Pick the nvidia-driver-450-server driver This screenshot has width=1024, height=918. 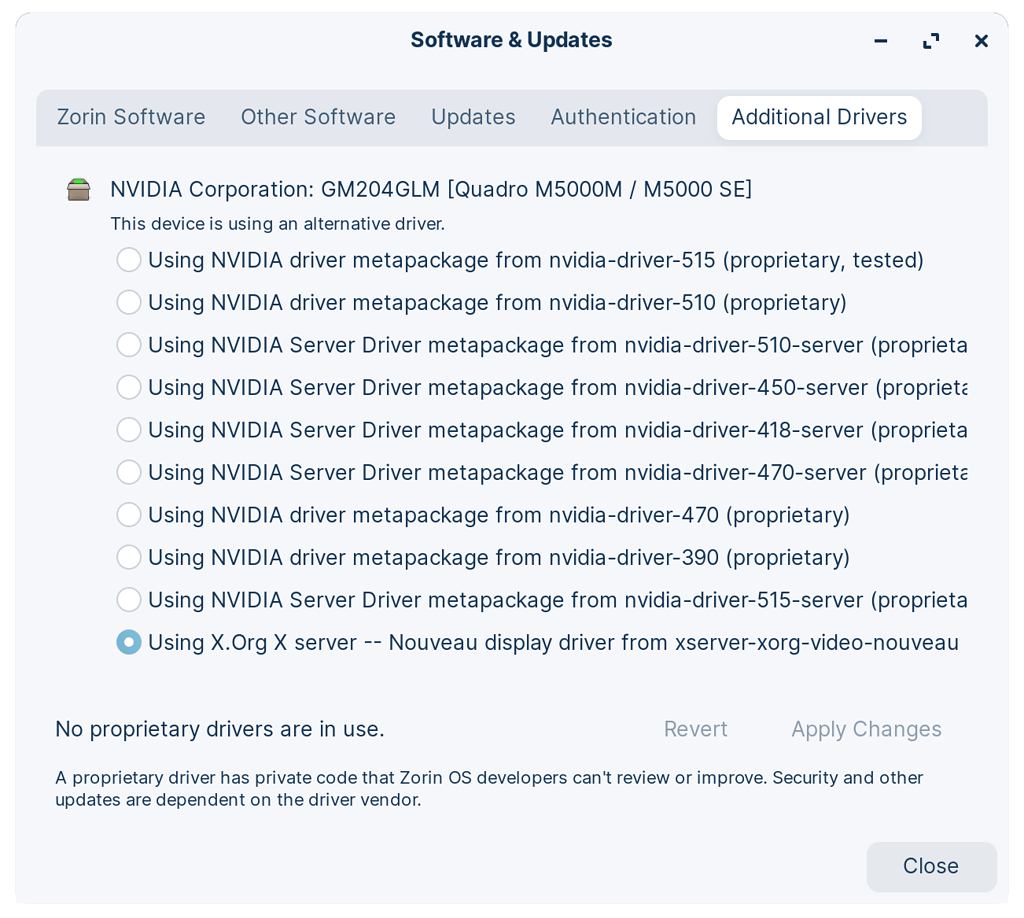(129, 387)
